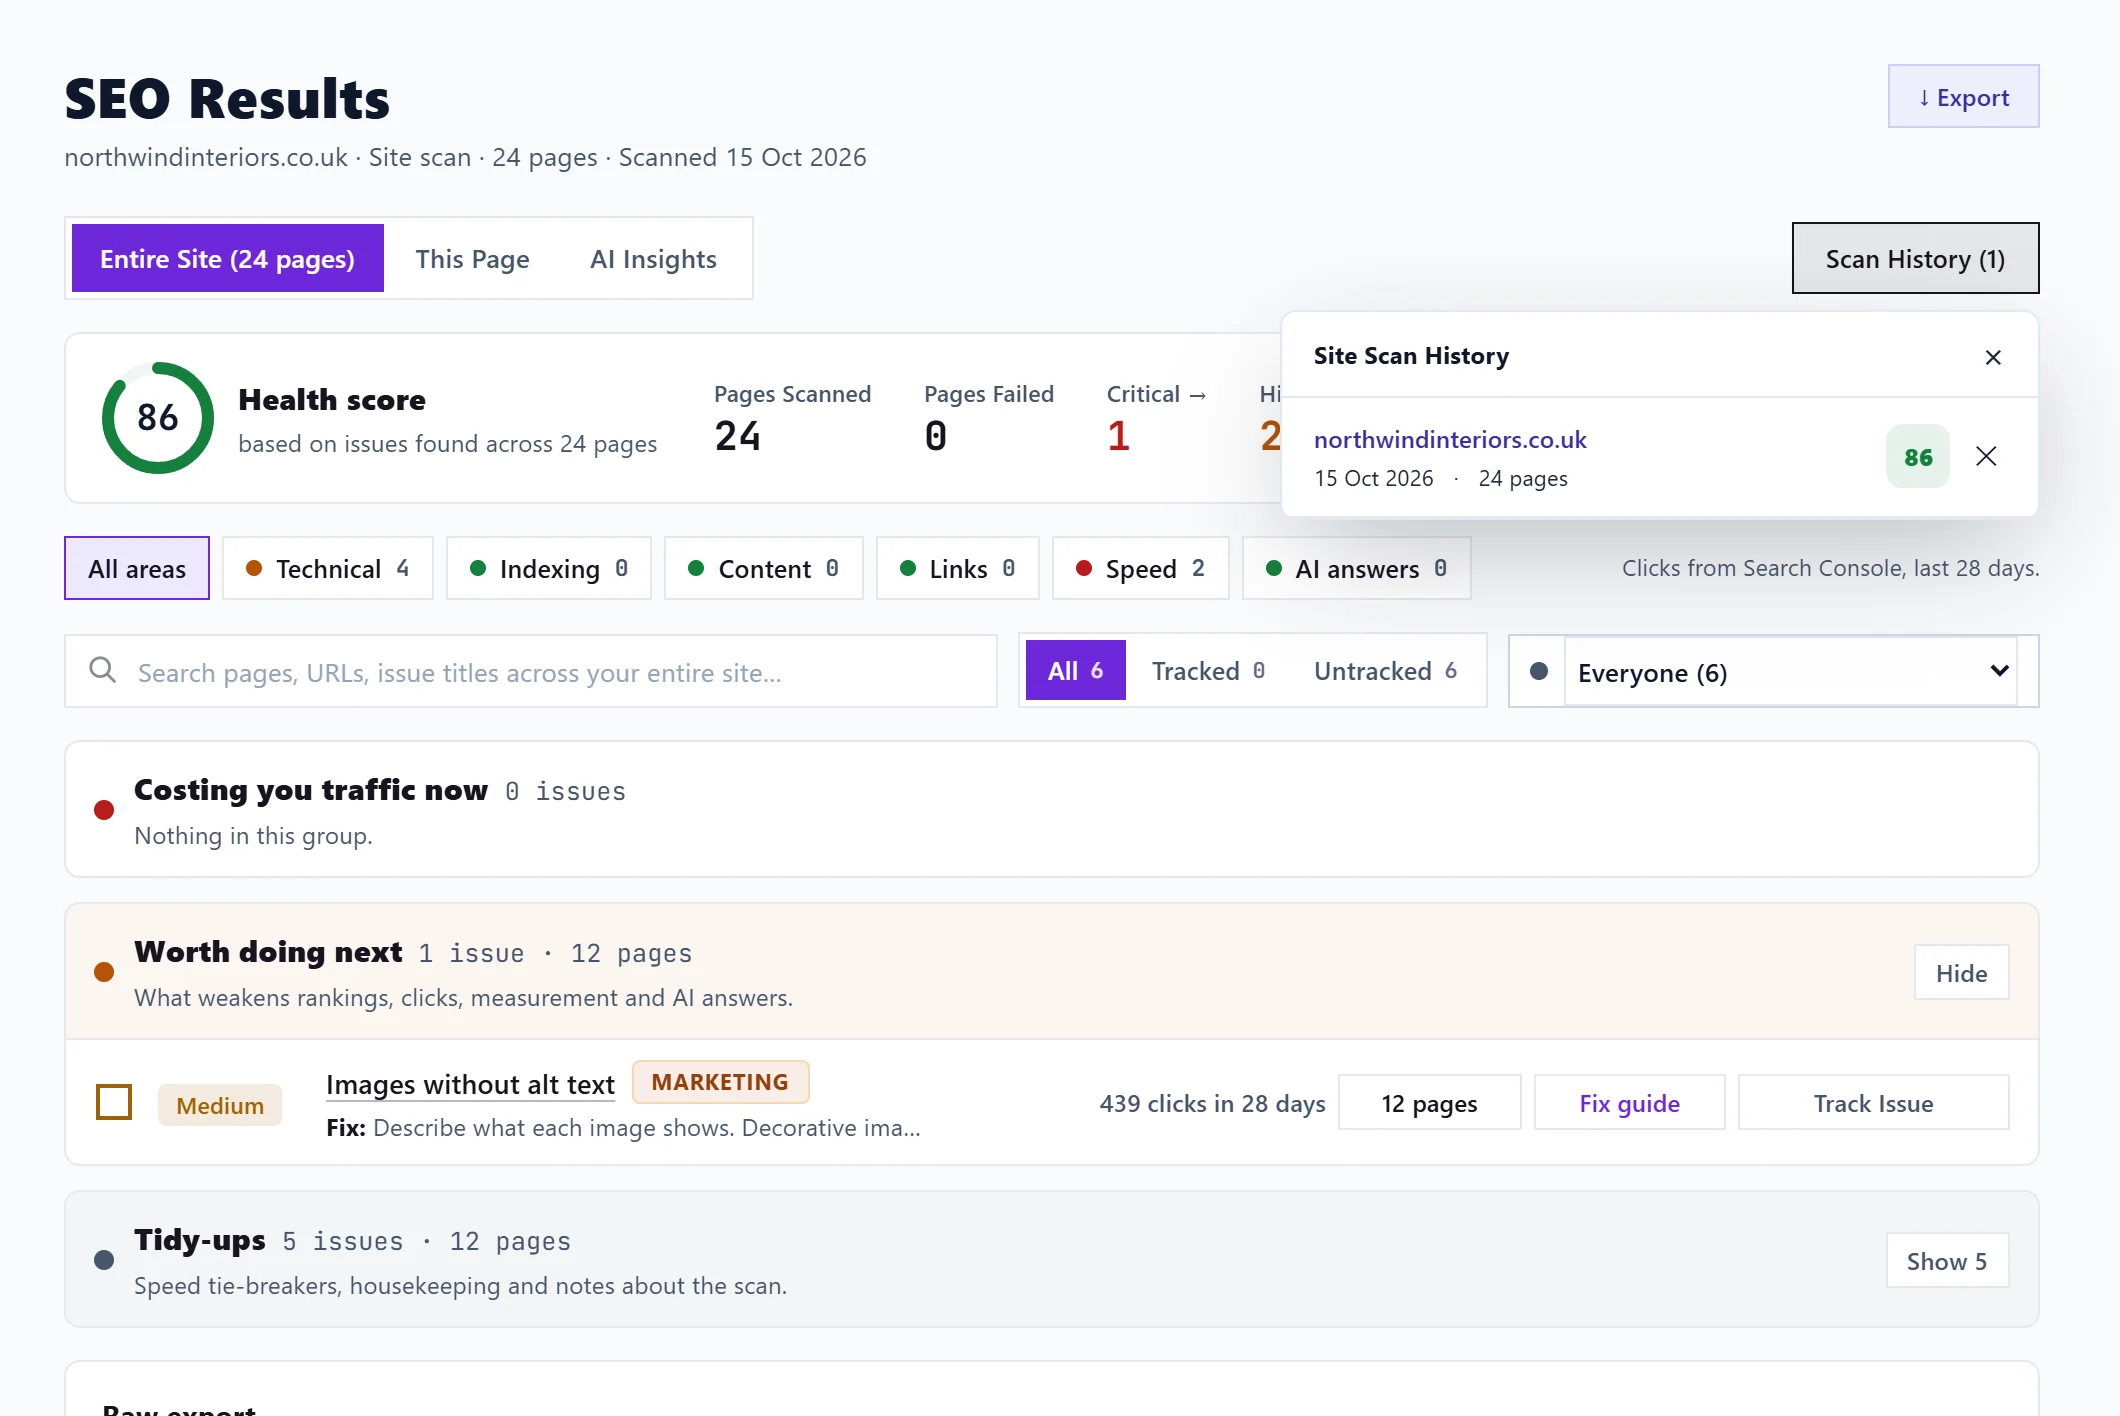
Task: Filter by Speed area
Action: tap(1141, 568)
